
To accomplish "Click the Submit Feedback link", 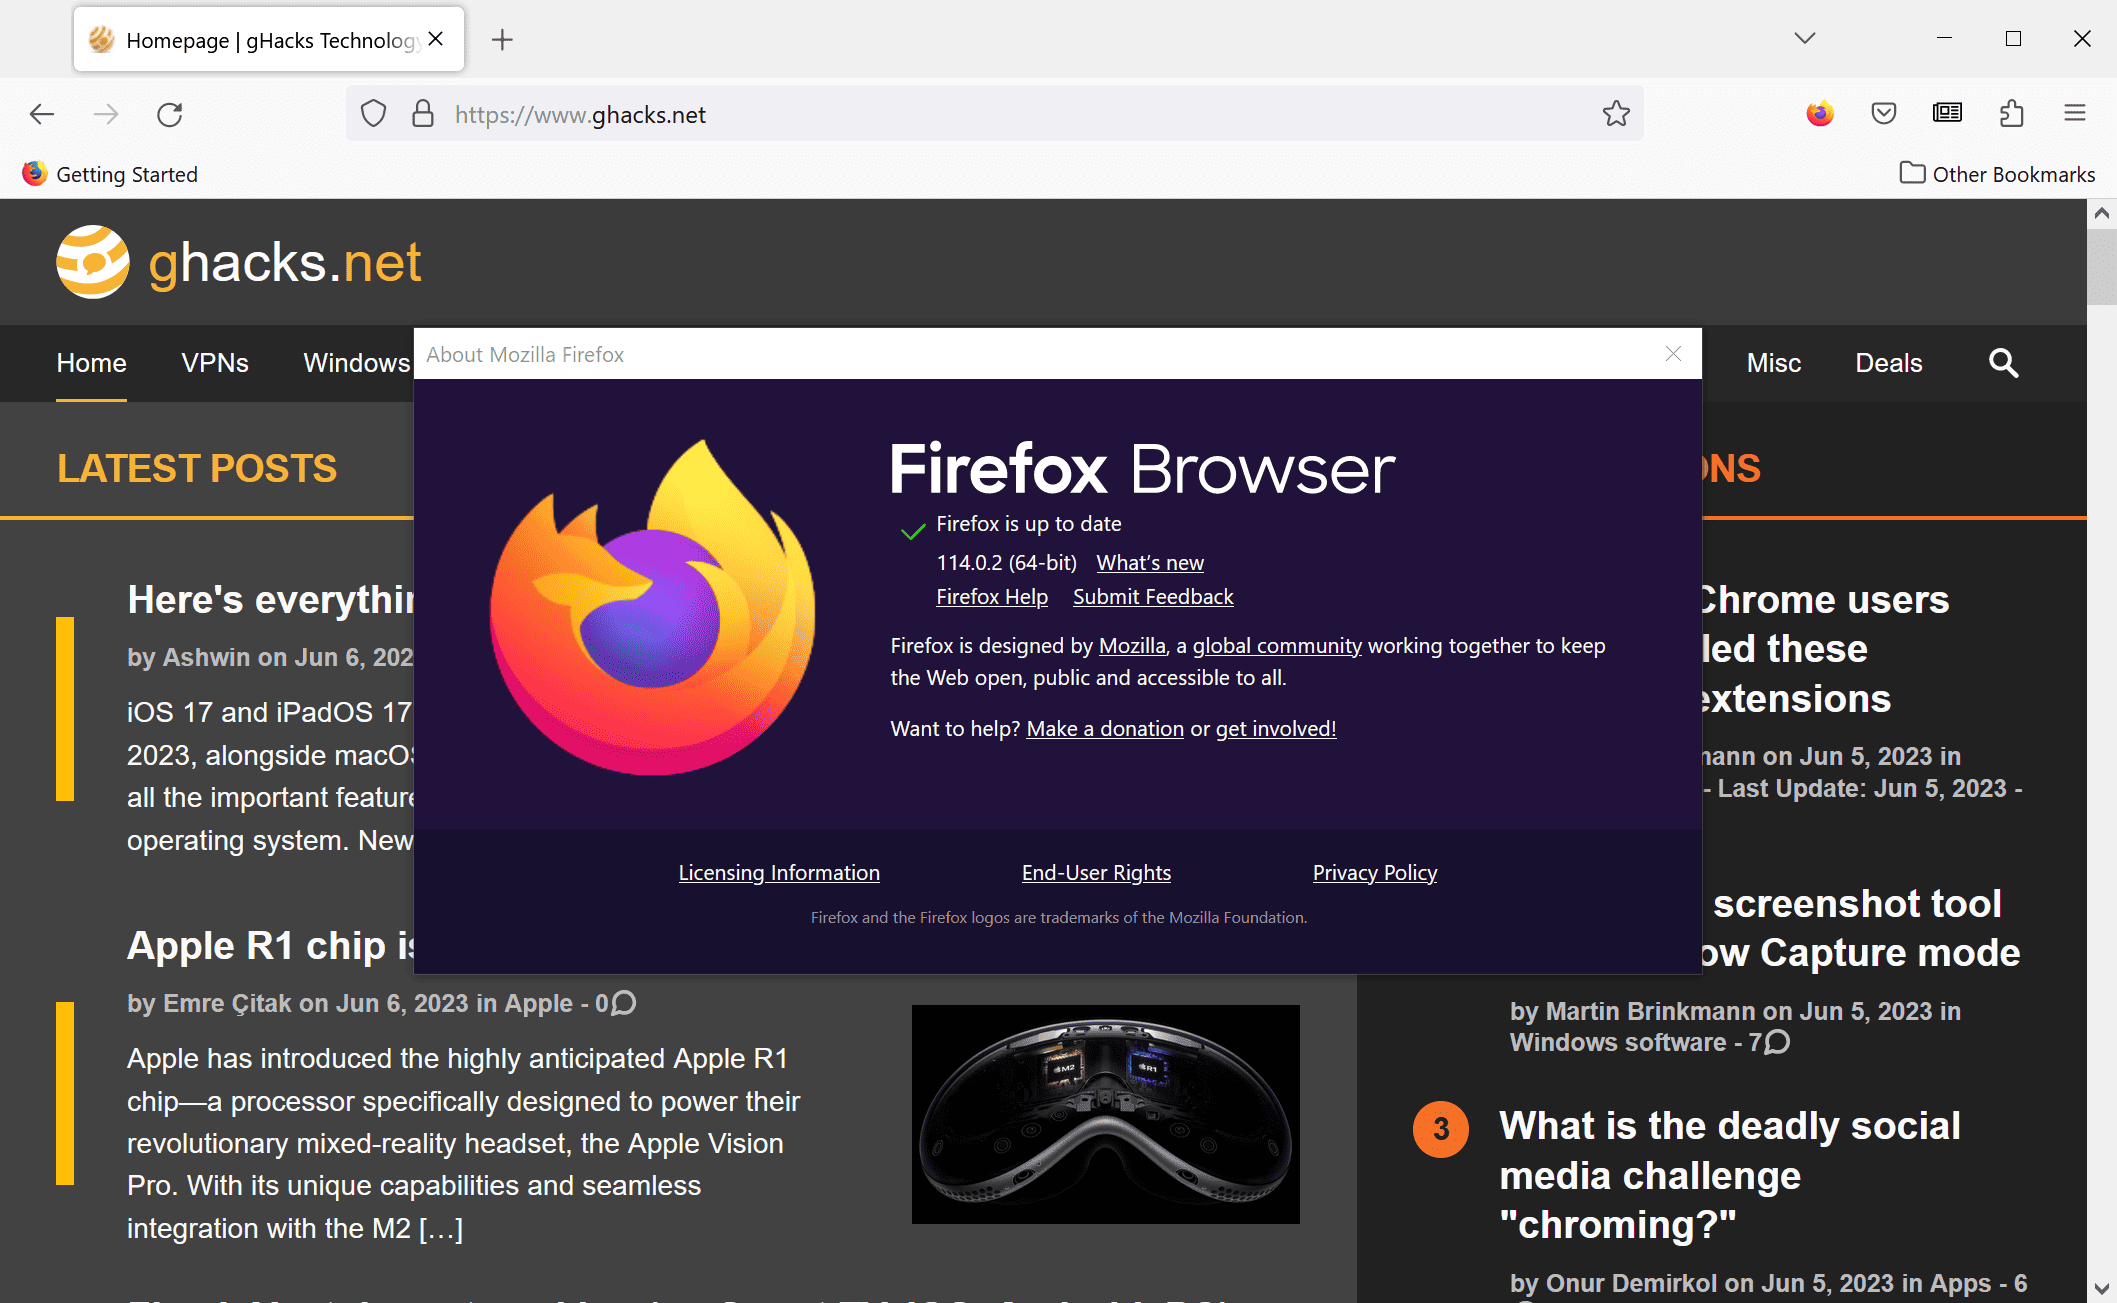I will coord(1153,597).
